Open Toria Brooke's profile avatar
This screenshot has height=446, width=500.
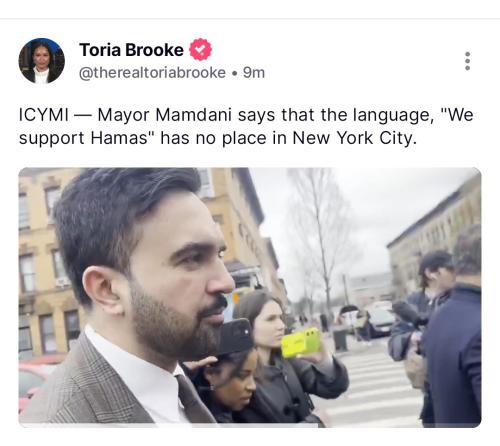tap(42, 61)
